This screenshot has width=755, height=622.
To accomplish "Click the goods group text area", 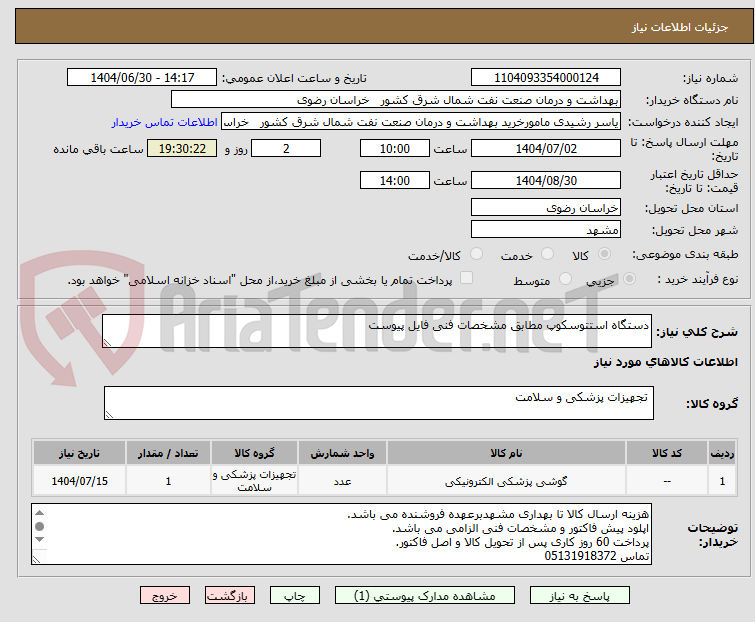I will [379, 403].
